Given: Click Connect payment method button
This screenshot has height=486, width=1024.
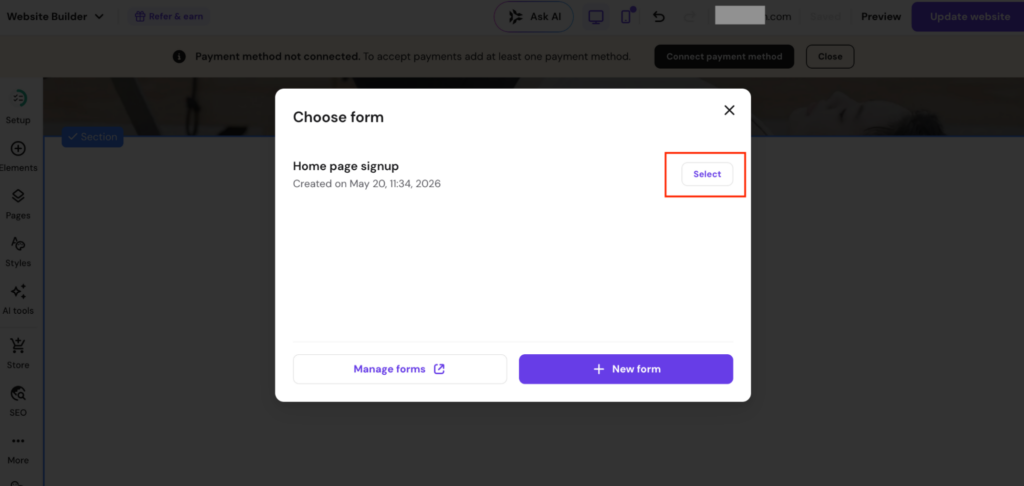Looking at the screenshot, I should pos(724,57).
